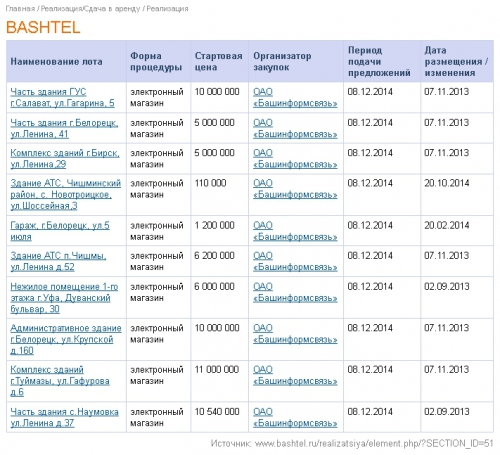
Task: Click the BASHTEL page heading
Action: click(x=43, y=27)
